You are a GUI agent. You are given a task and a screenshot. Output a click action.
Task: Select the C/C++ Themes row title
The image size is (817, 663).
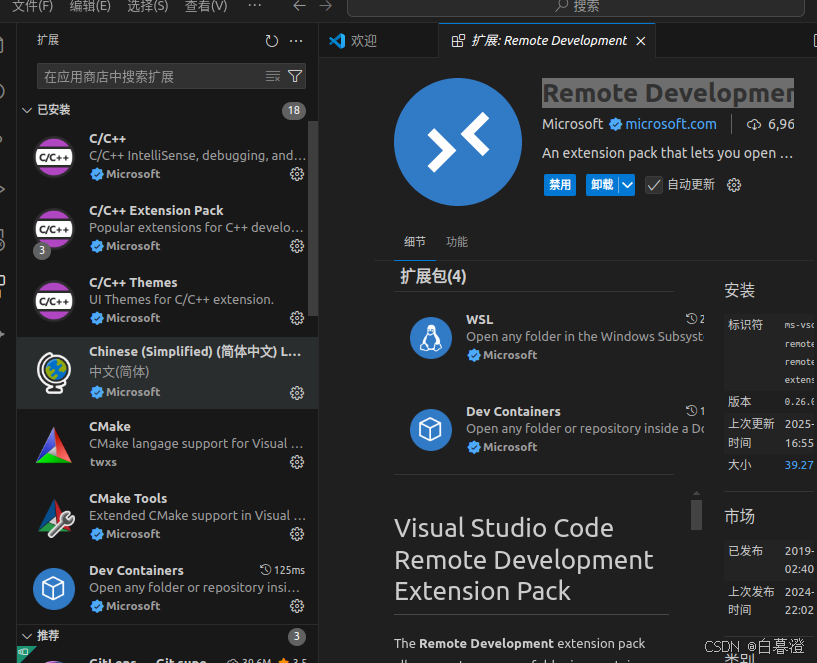tap(133, 283)
